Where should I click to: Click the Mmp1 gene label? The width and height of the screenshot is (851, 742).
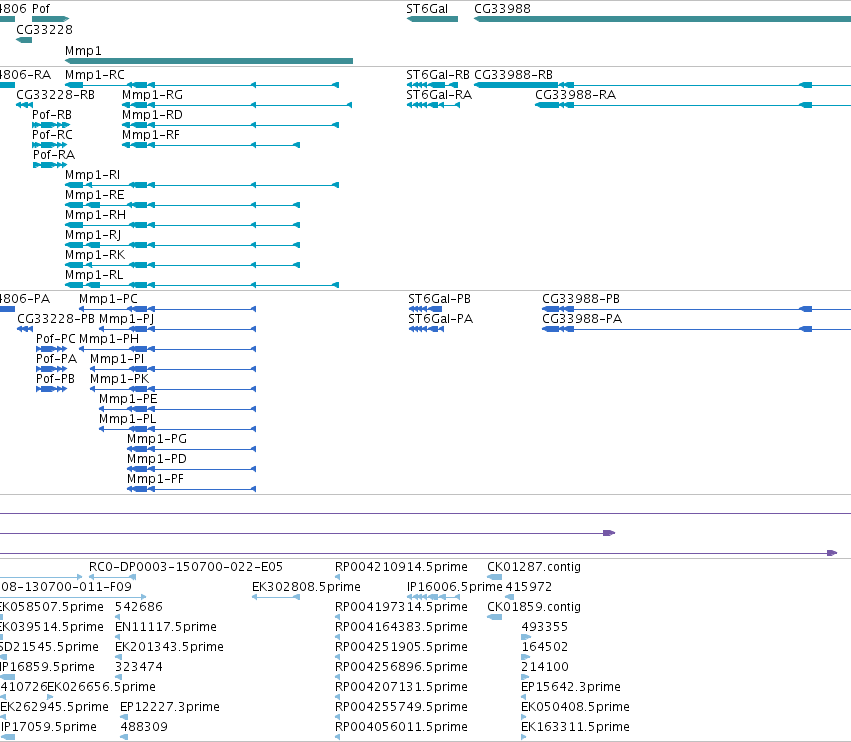coord(83,51)
